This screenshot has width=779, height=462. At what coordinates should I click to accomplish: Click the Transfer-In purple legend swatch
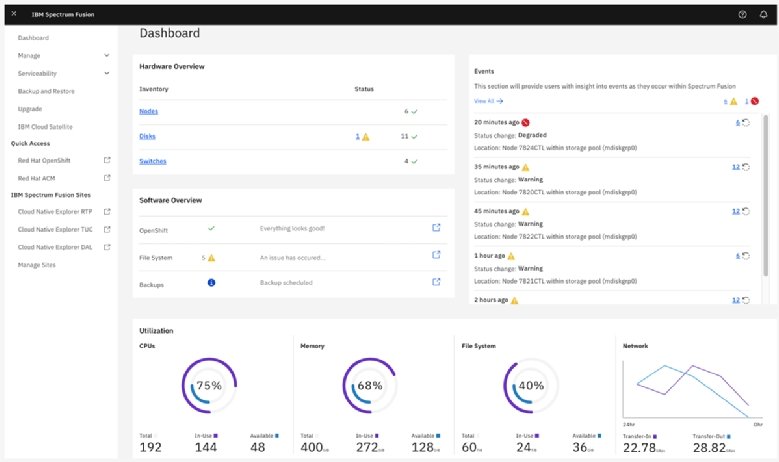click(655, 436)
